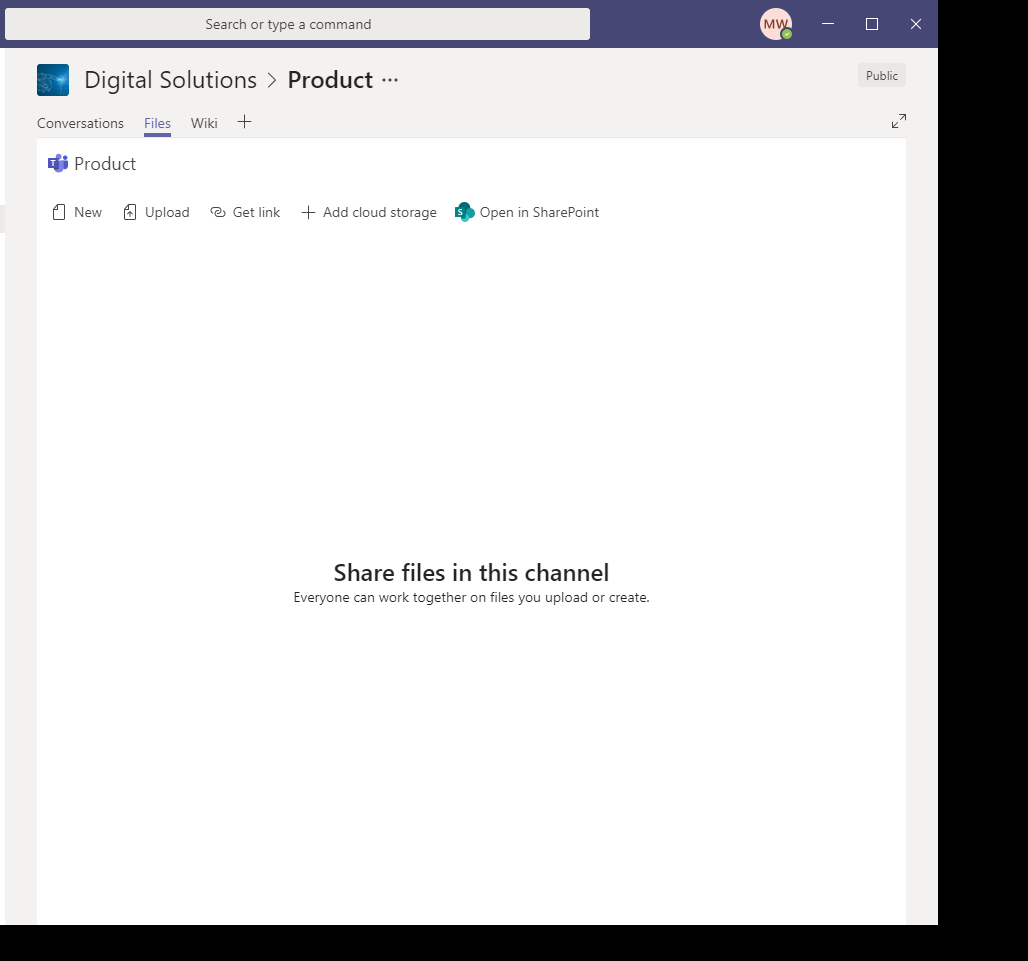Click the Product folder breadcrumb in Files
The image size is (1028, 961).
[105, 163]
